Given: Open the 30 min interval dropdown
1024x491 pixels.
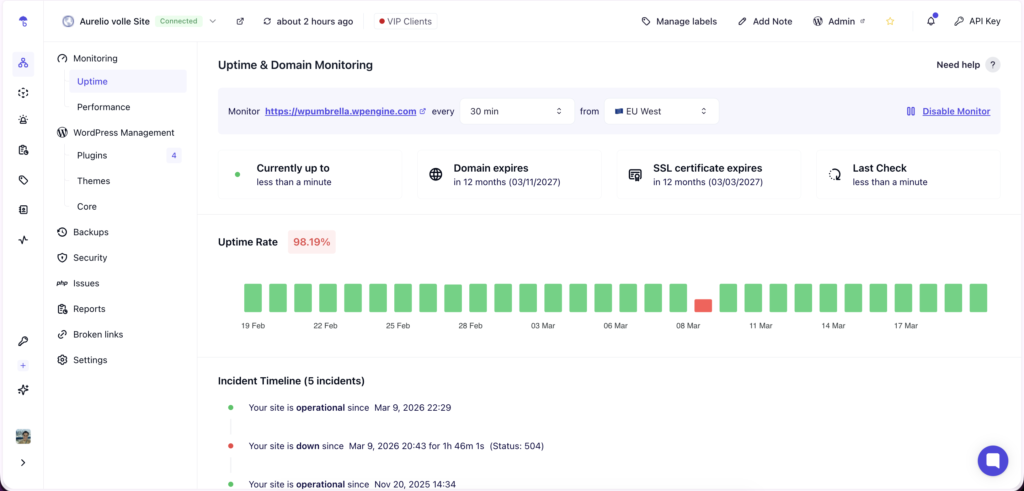Looking at the screenshot, I should pyautogui.click(x=516, y=111).
